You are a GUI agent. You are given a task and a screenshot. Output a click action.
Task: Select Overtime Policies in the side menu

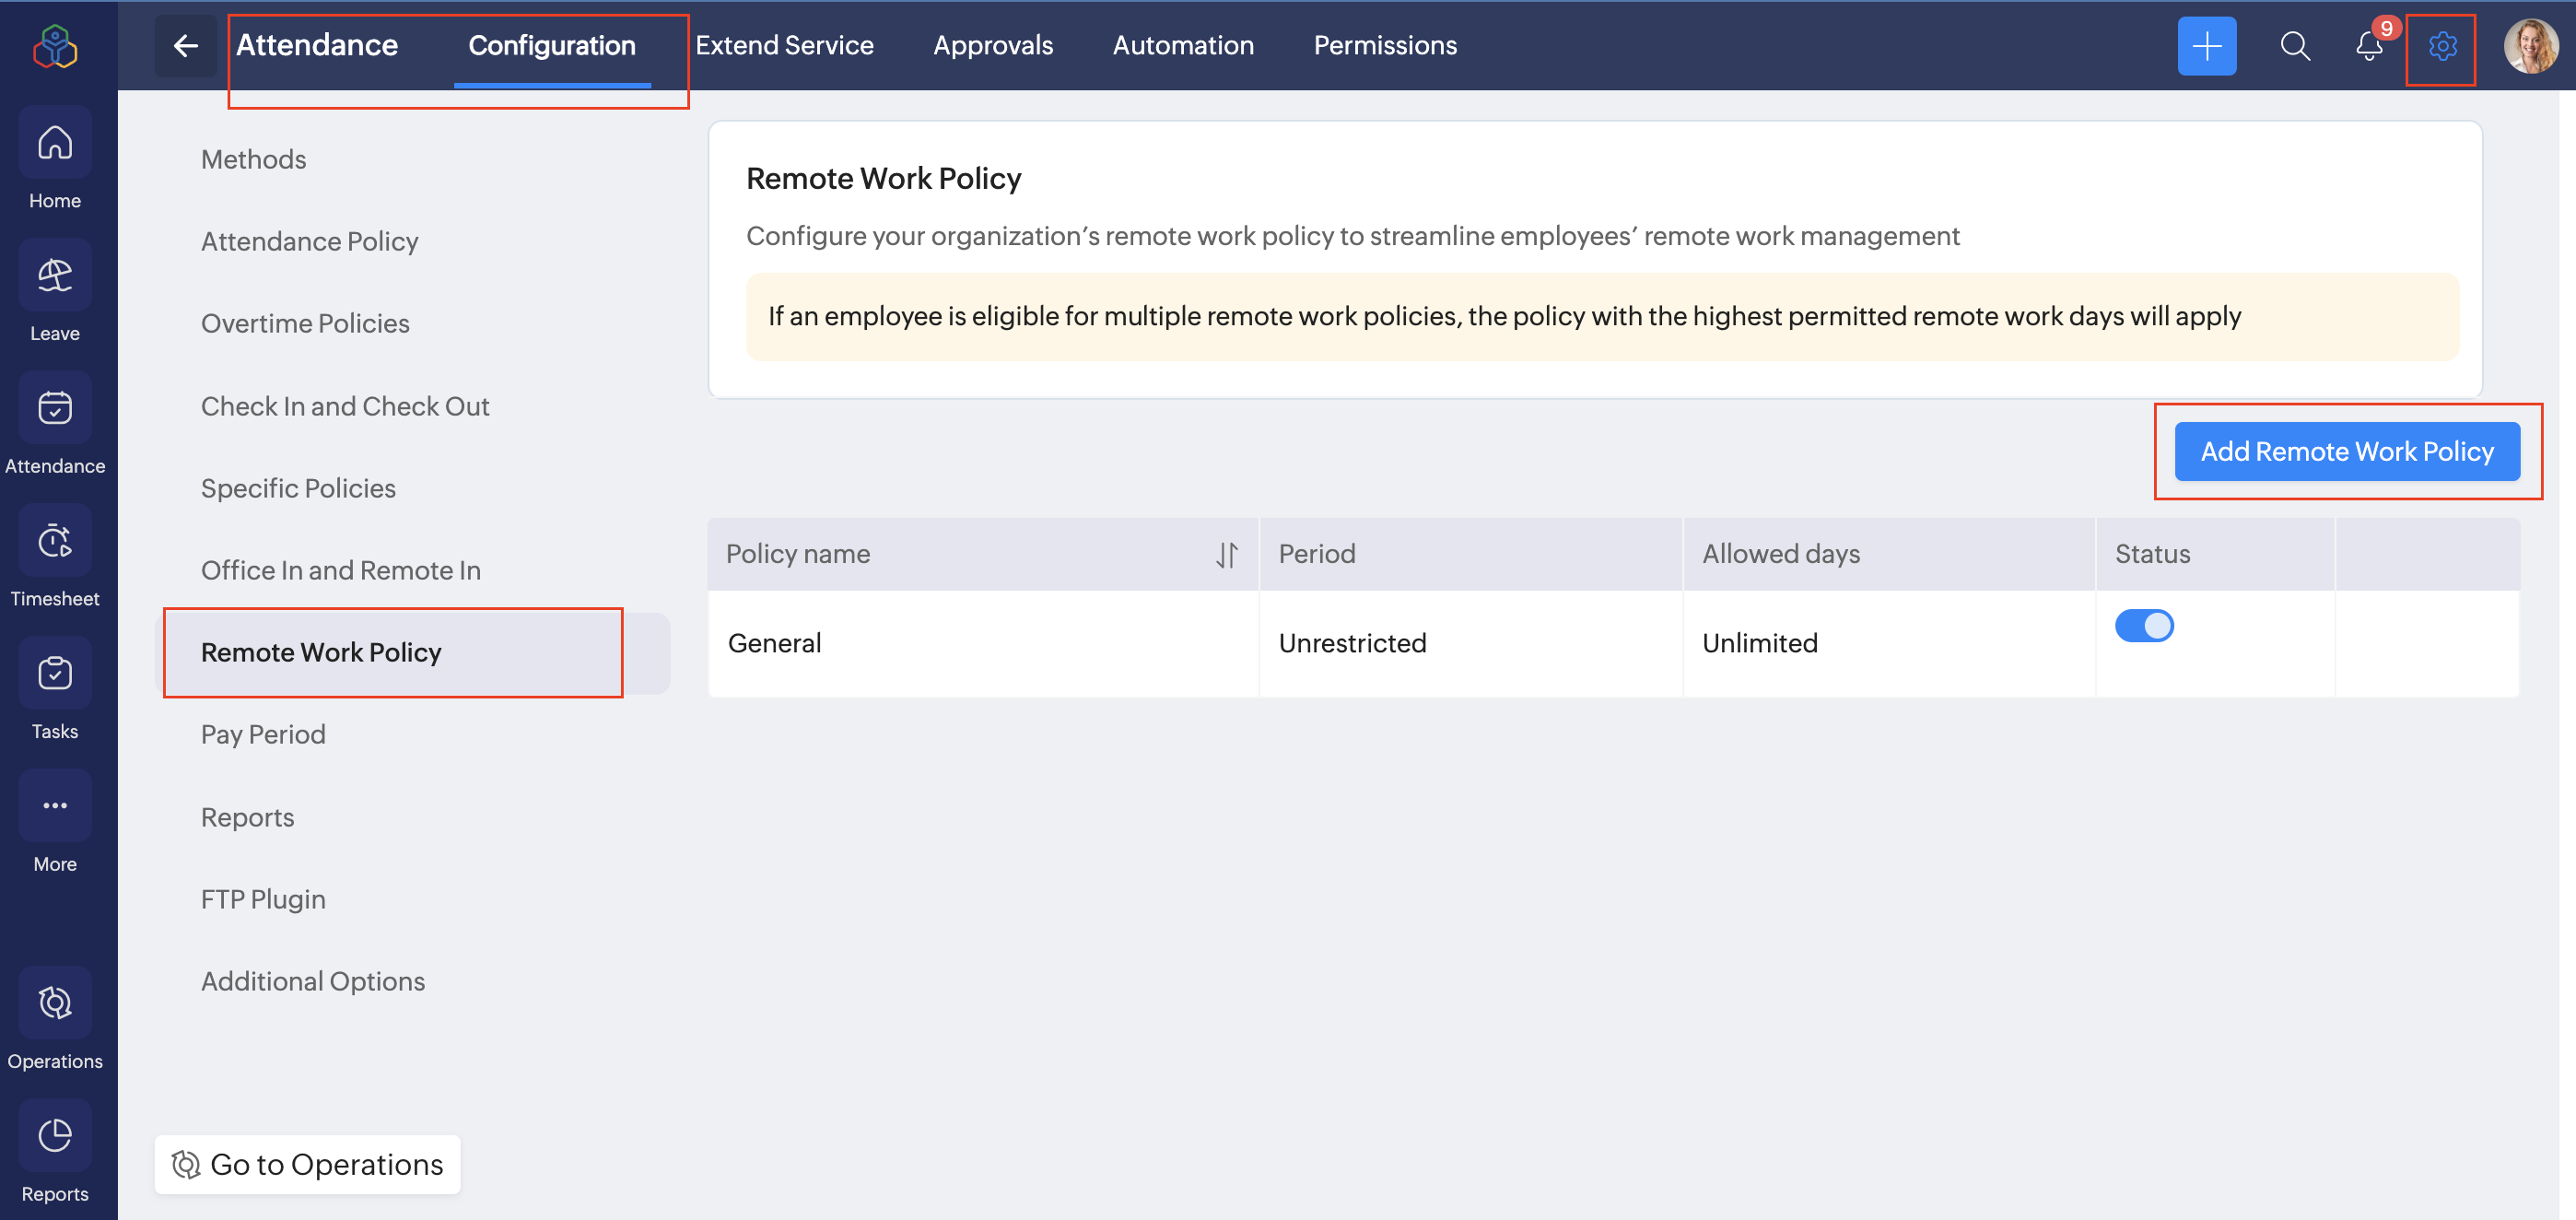[x=305, y=324]
